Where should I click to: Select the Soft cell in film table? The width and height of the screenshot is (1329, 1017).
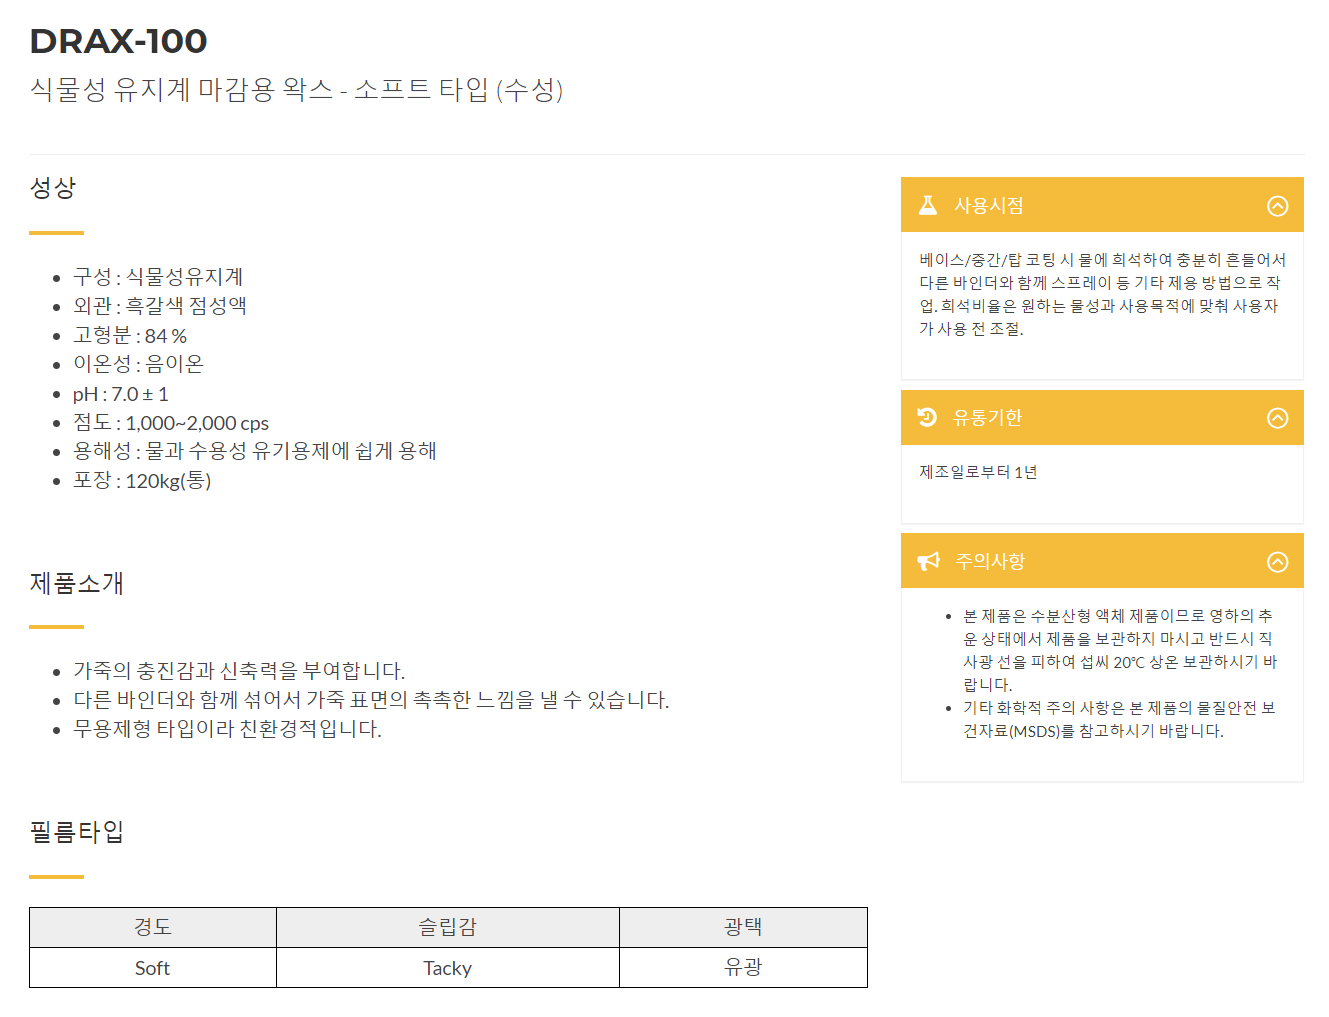tap(153, 967)
